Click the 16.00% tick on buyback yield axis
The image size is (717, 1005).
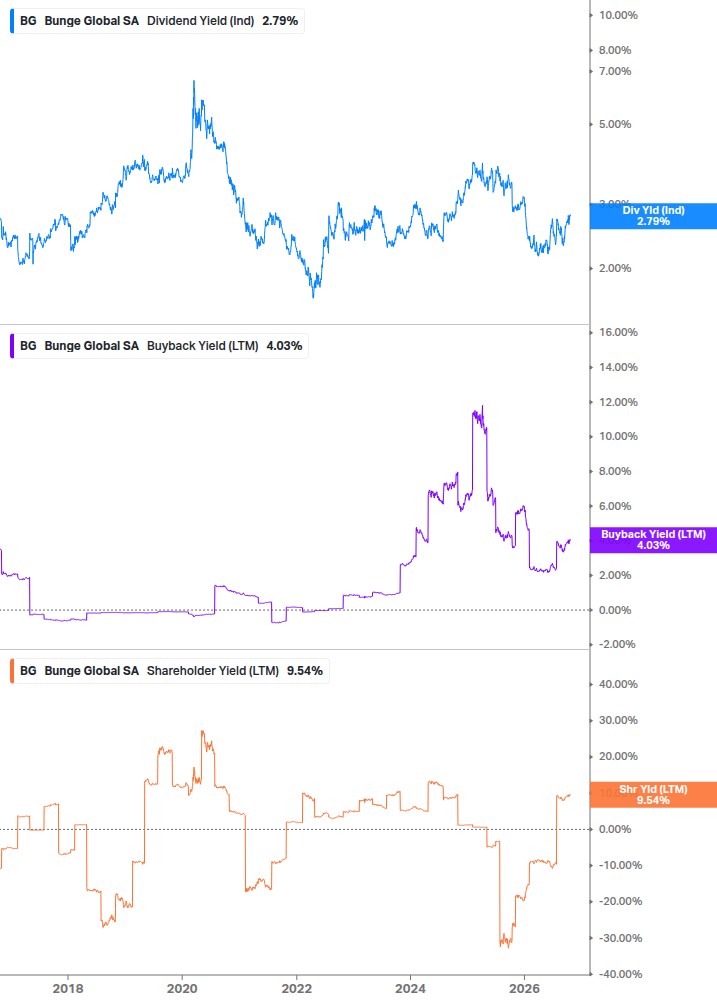(618, 332)
